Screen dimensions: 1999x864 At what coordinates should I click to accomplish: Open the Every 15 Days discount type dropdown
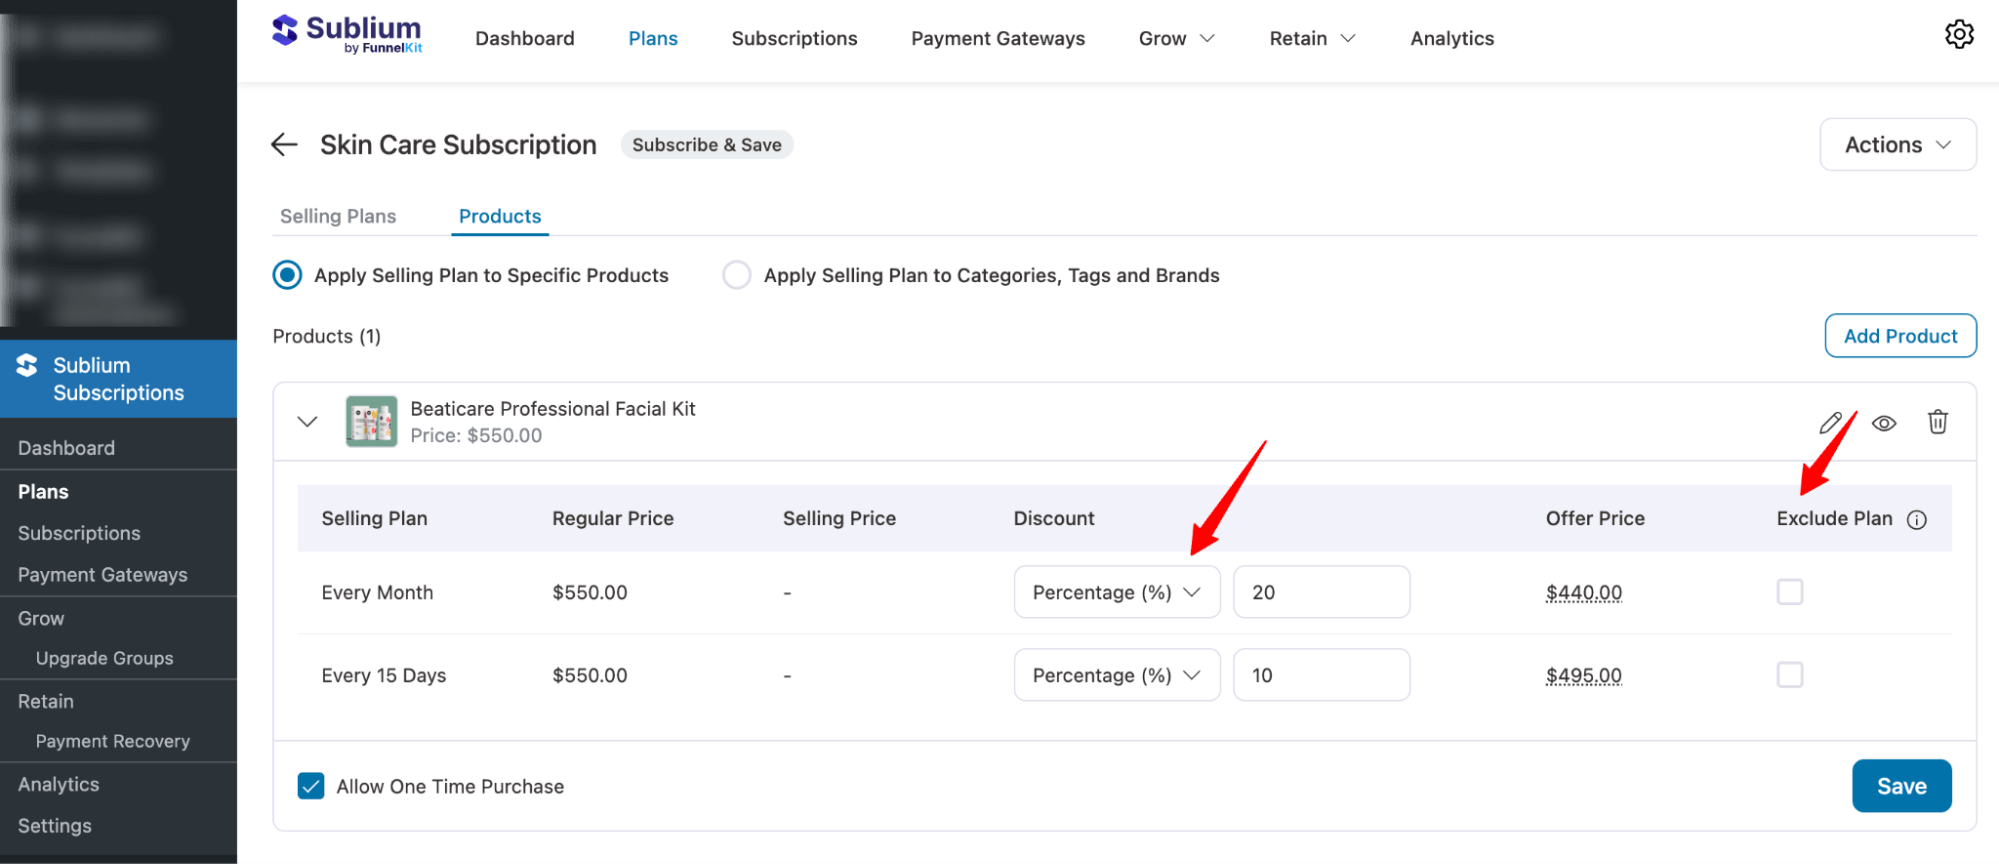pyautogui.click(x=1117, y=675)
